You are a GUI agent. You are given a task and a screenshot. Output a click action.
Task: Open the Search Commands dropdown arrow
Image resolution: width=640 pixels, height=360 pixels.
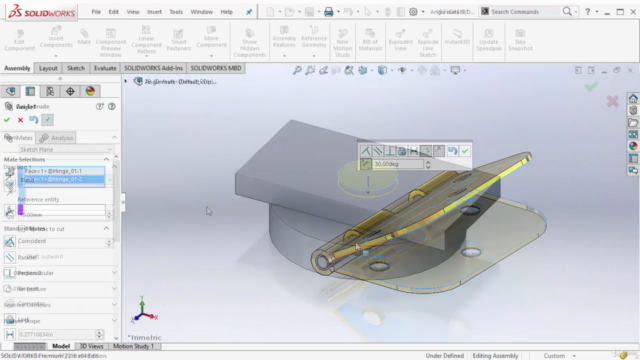click(576, 12)
